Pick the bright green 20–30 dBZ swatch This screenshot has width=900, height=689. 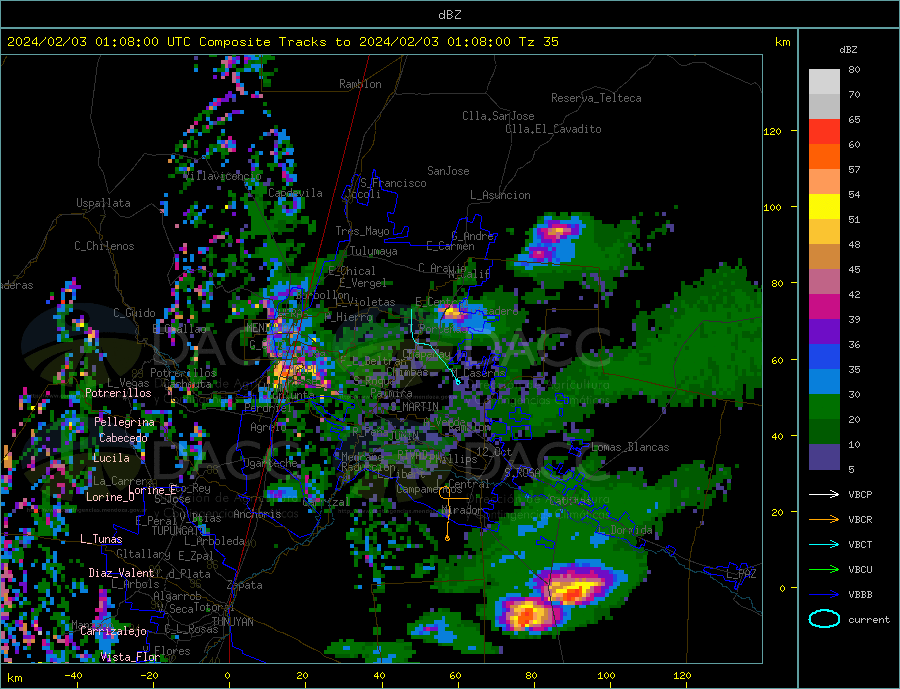coord(824,407)
